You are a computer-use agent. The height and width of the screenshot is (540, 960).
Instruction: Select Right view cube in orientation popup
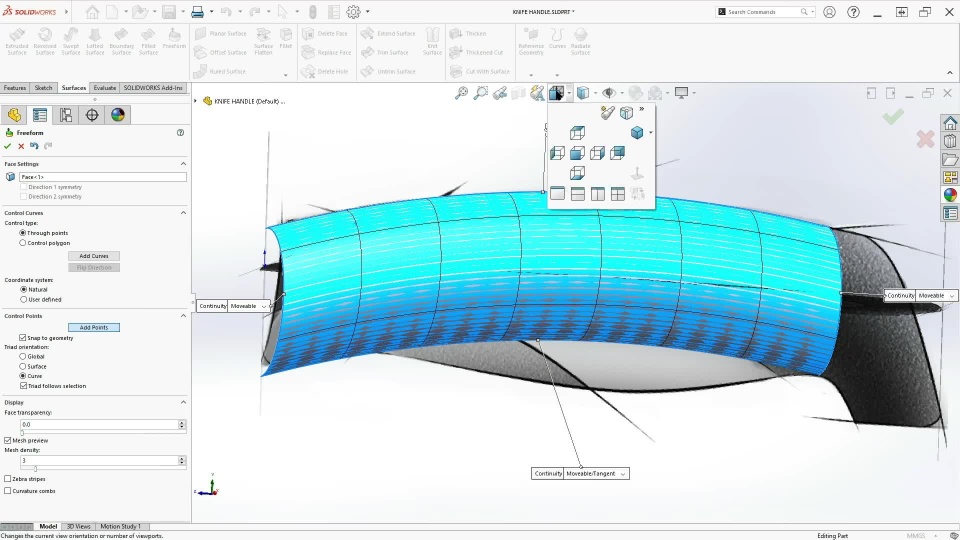point(597,153)
